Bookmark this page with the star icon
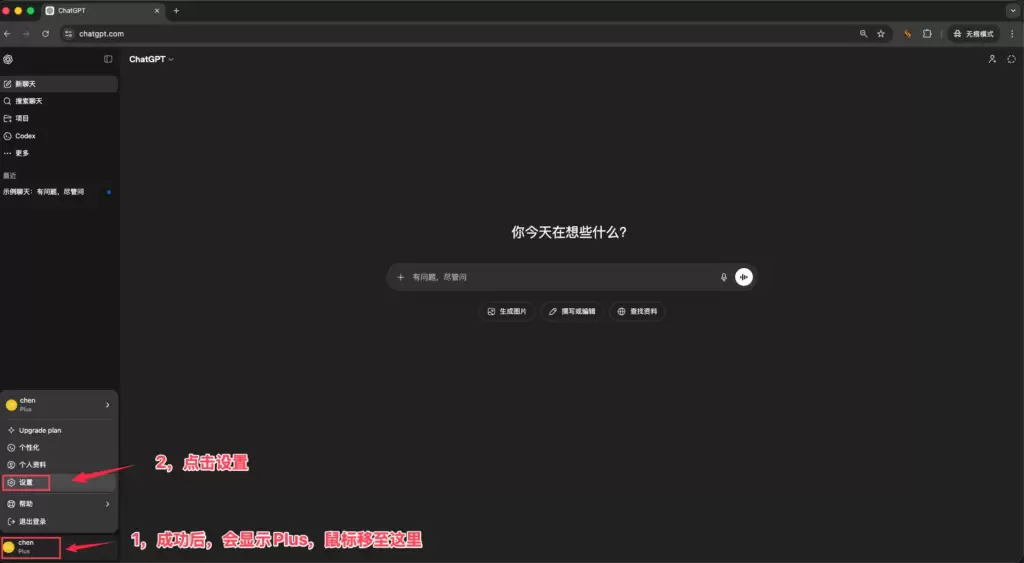 pos(881,33)
